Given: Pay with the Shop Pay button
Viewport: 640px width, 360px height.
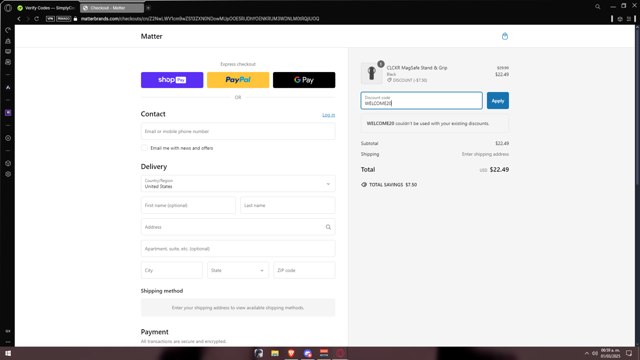Looking at the screenshot, I should (x=172, y=80).
